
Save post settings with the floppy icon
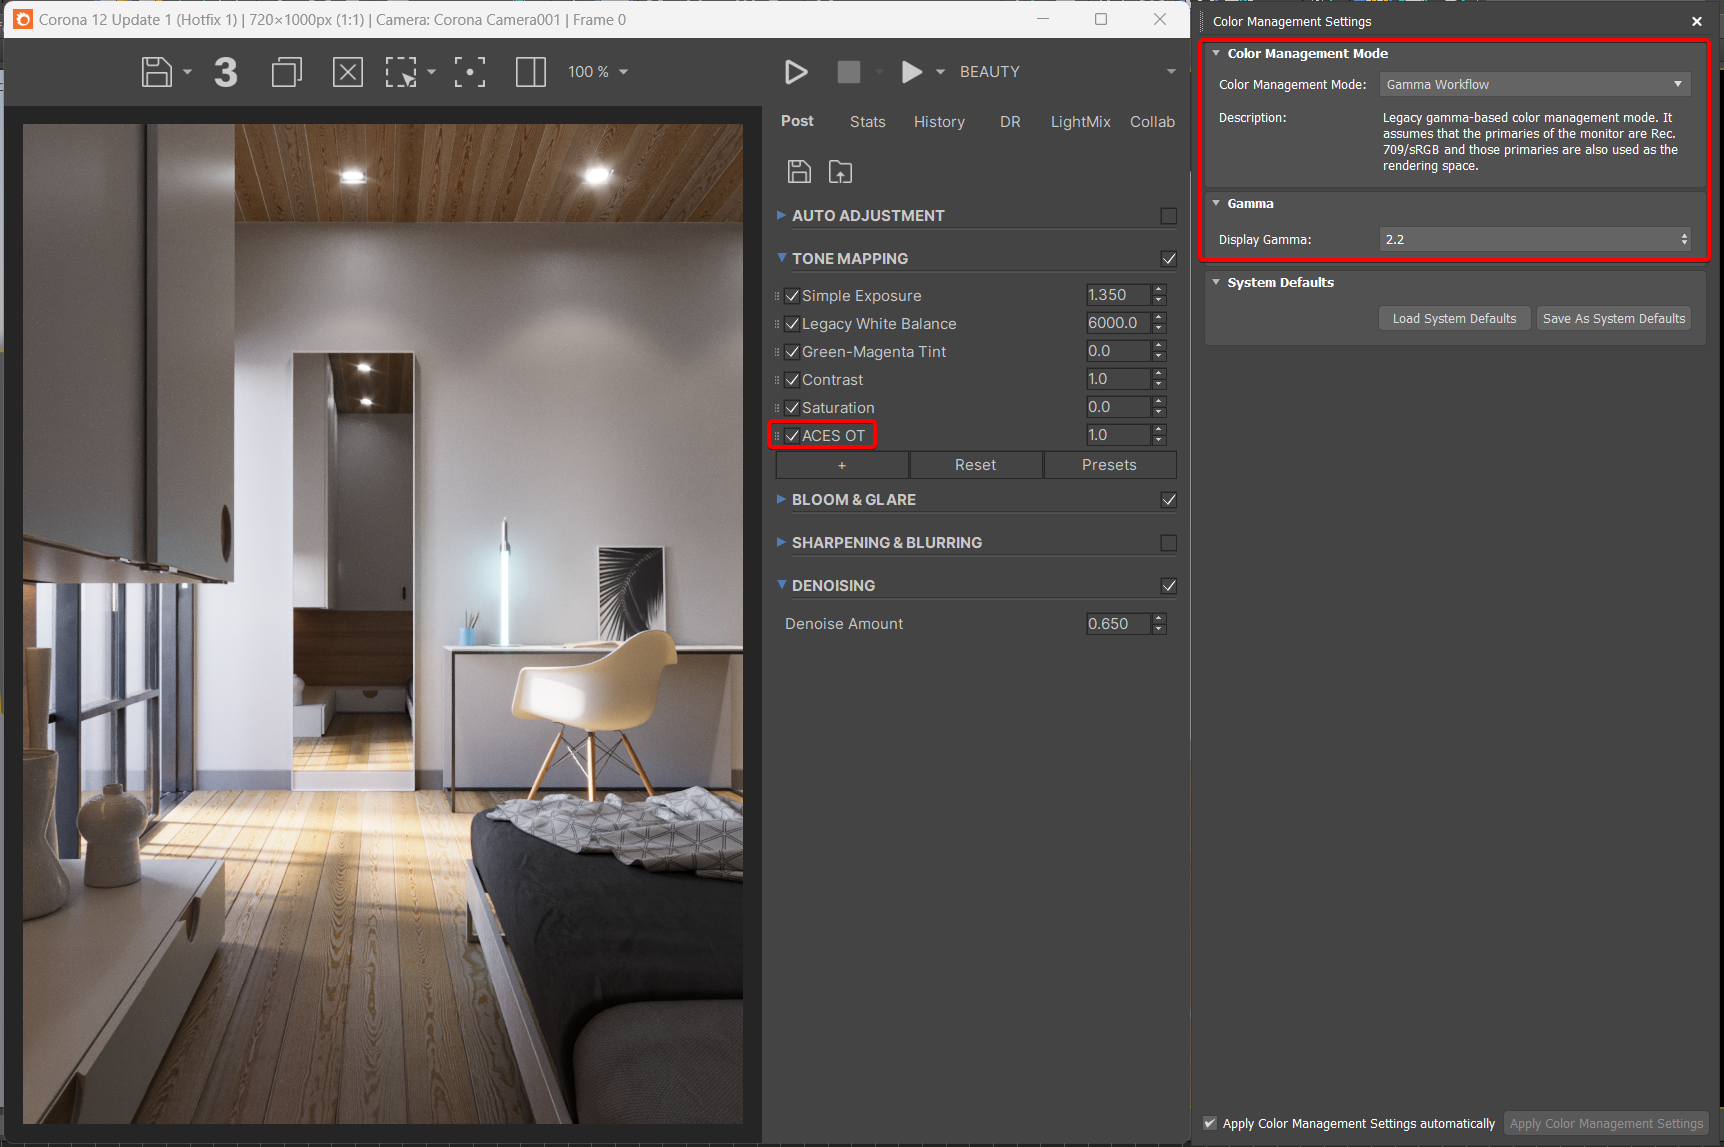(799, 172)
